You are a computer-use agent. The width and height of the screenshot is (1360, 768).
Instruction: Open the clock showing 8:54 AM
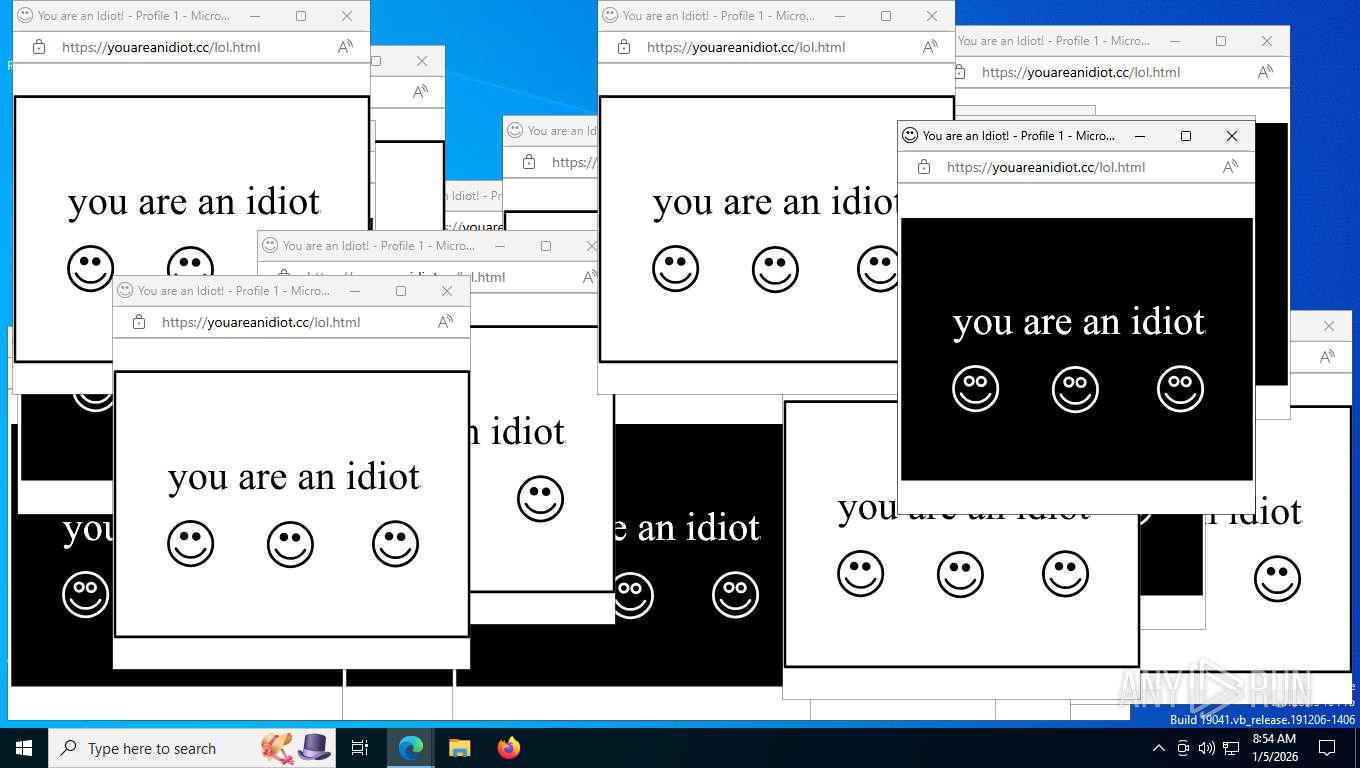click(1274, 748)
